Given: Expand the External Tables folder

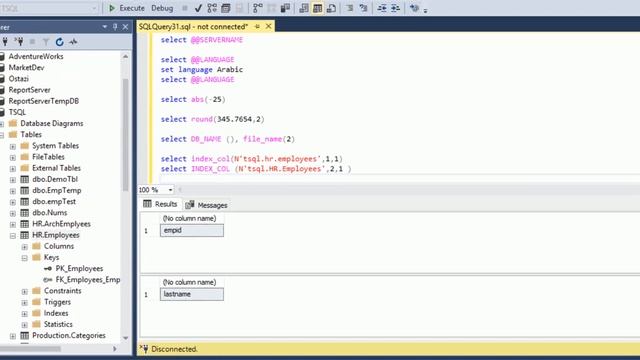Looking at the screenshot, I should click(x=13, y=168).
